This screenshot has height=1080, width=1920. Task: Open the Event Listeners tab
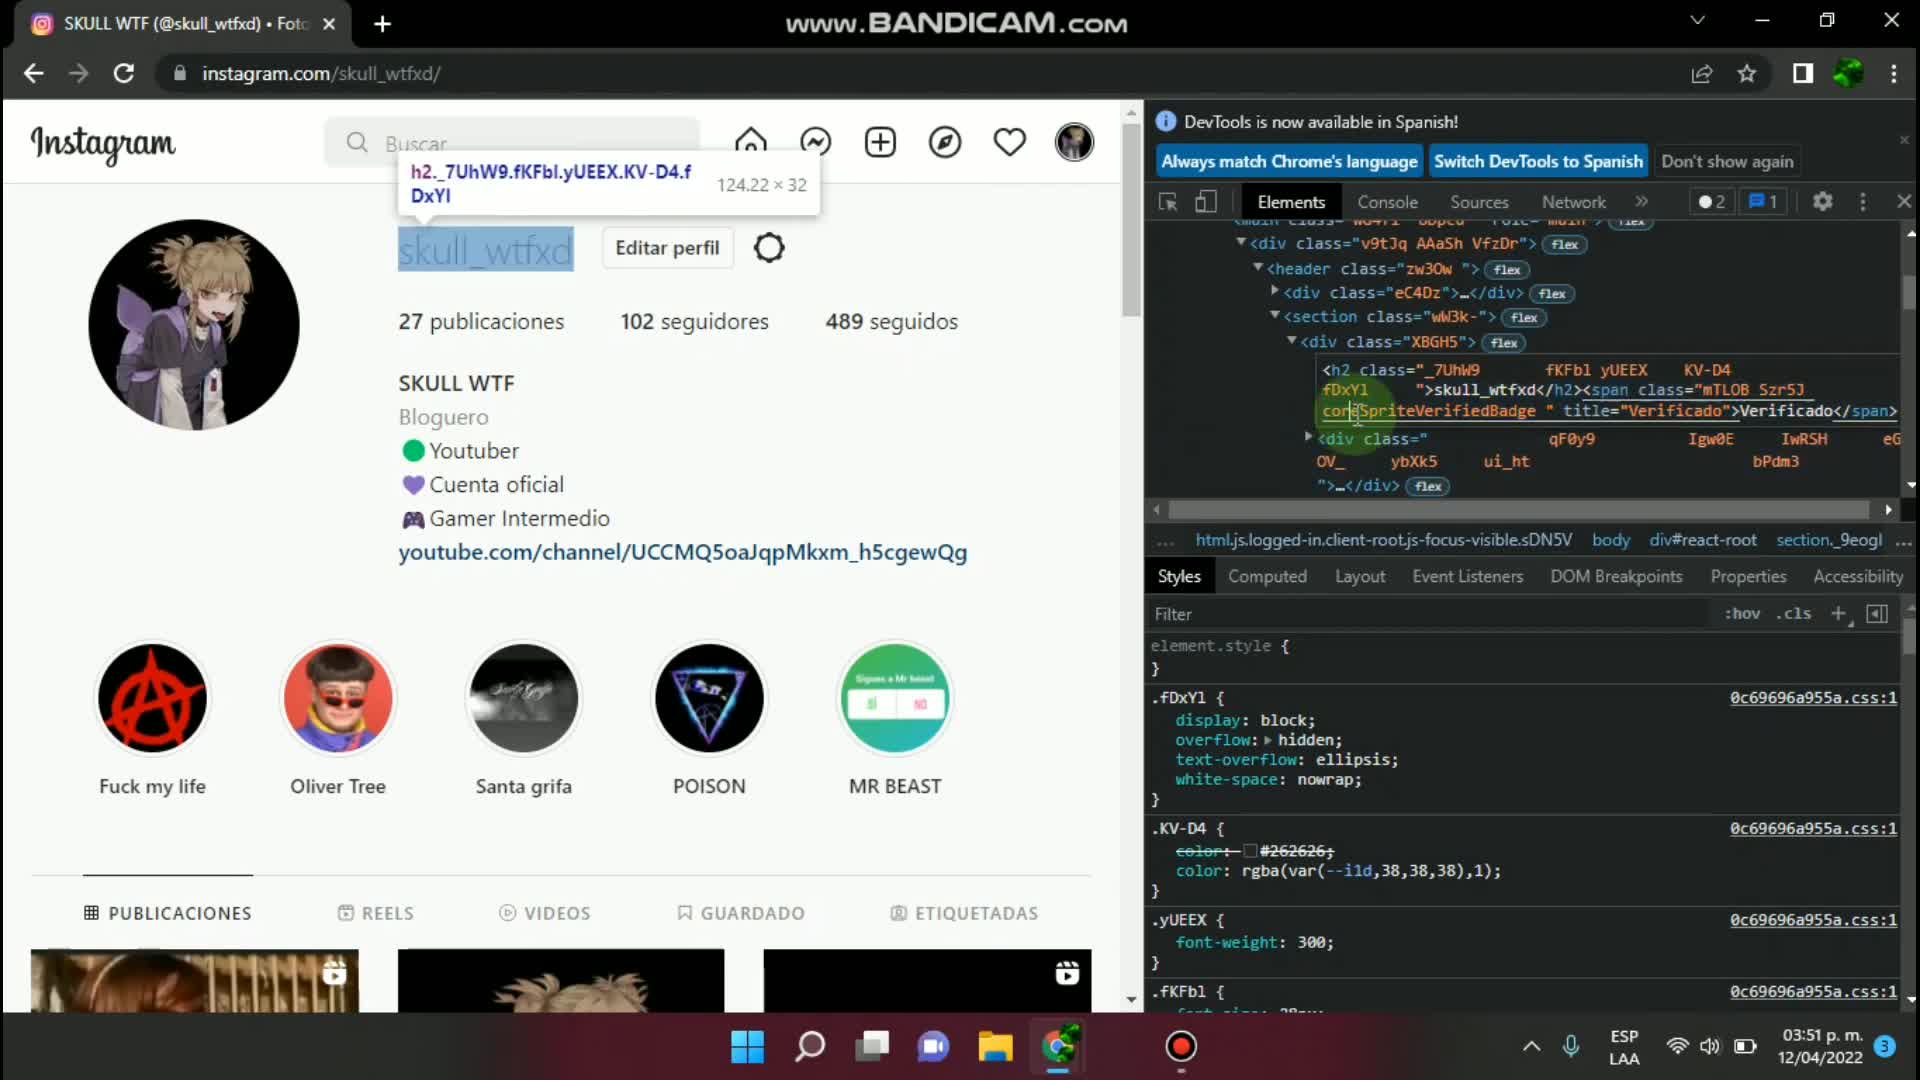pos(1467,577)
